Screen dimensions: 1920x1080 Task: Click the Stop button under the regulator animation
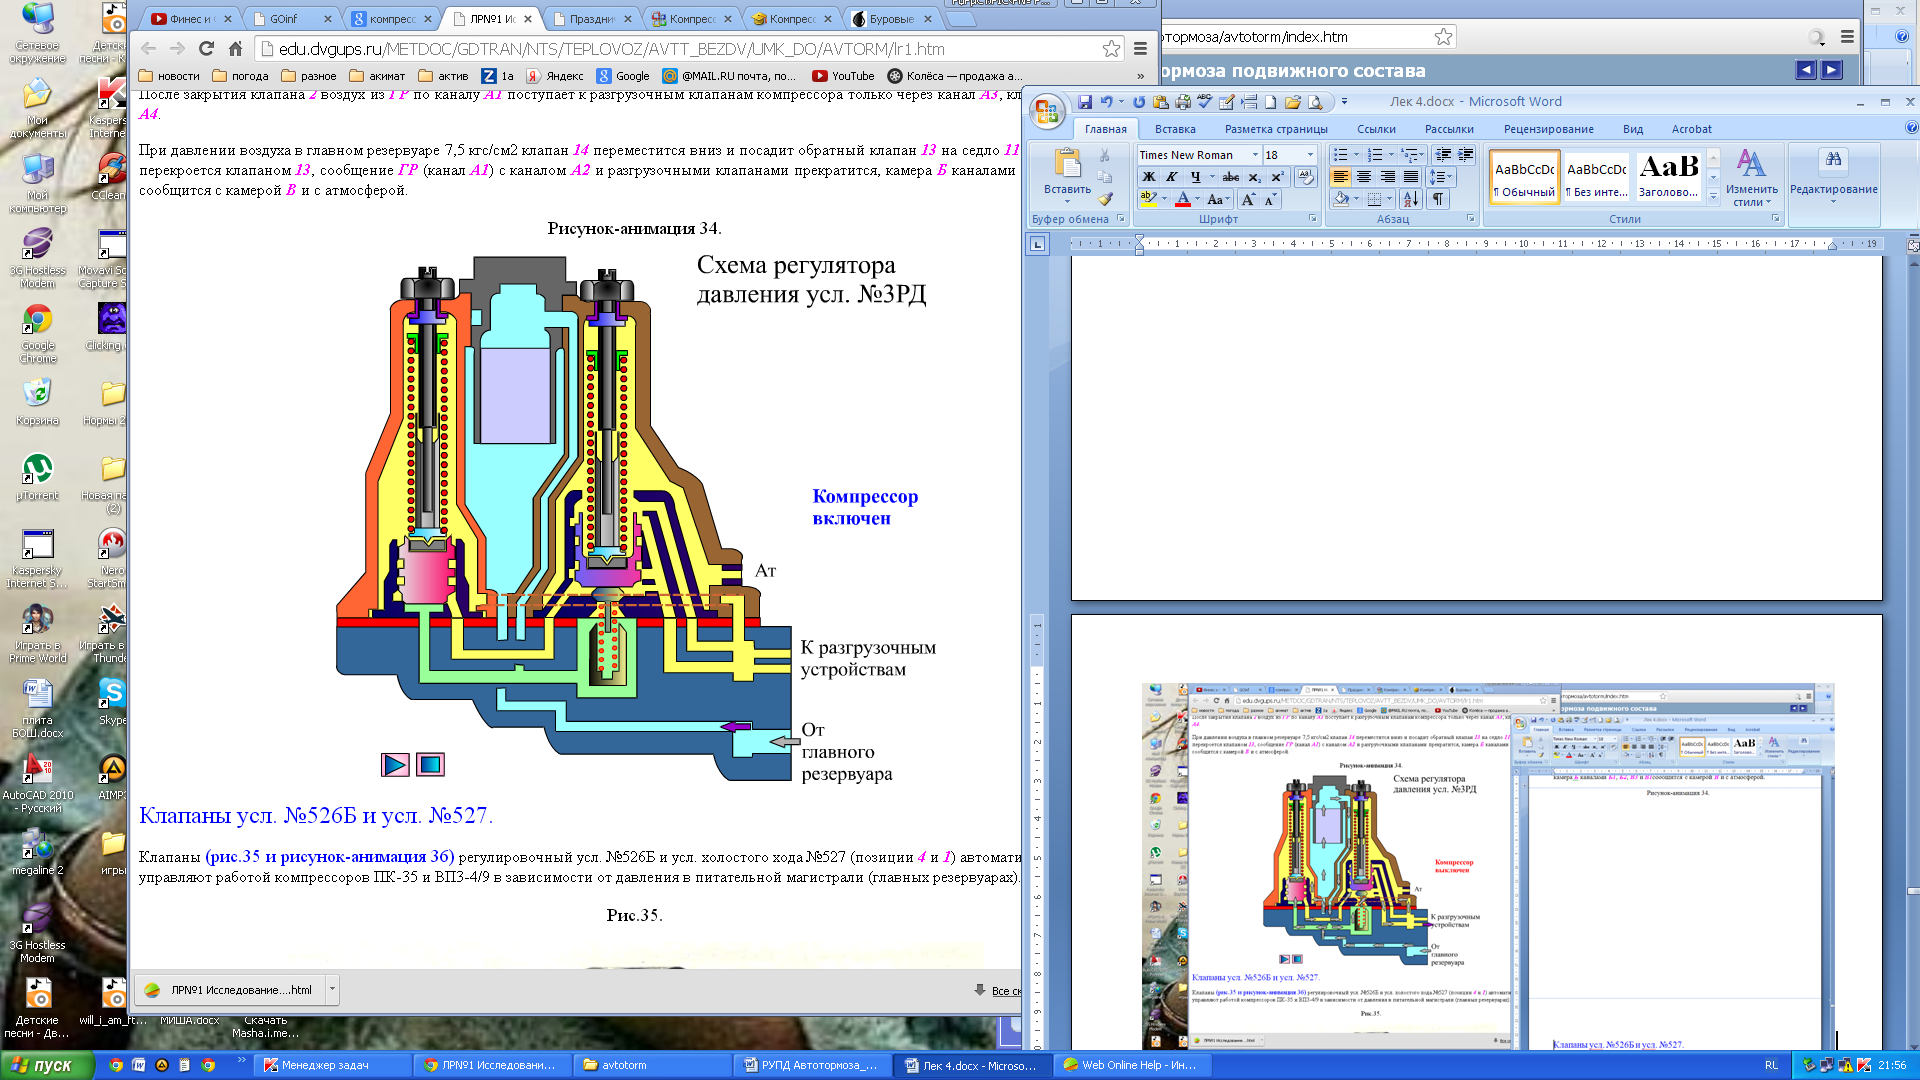click(430, 765)
